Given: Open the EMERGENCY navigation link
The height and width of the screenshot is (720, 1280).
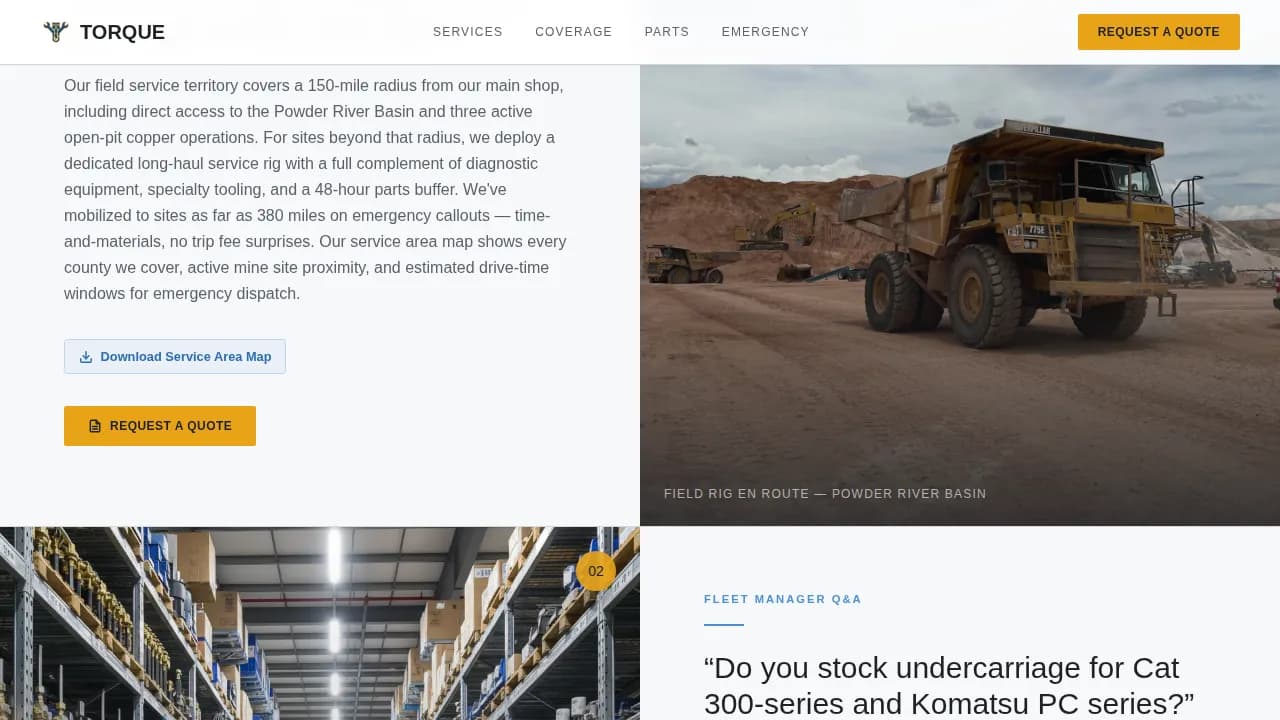Looking at the screenshot, I should click(765, 31).
